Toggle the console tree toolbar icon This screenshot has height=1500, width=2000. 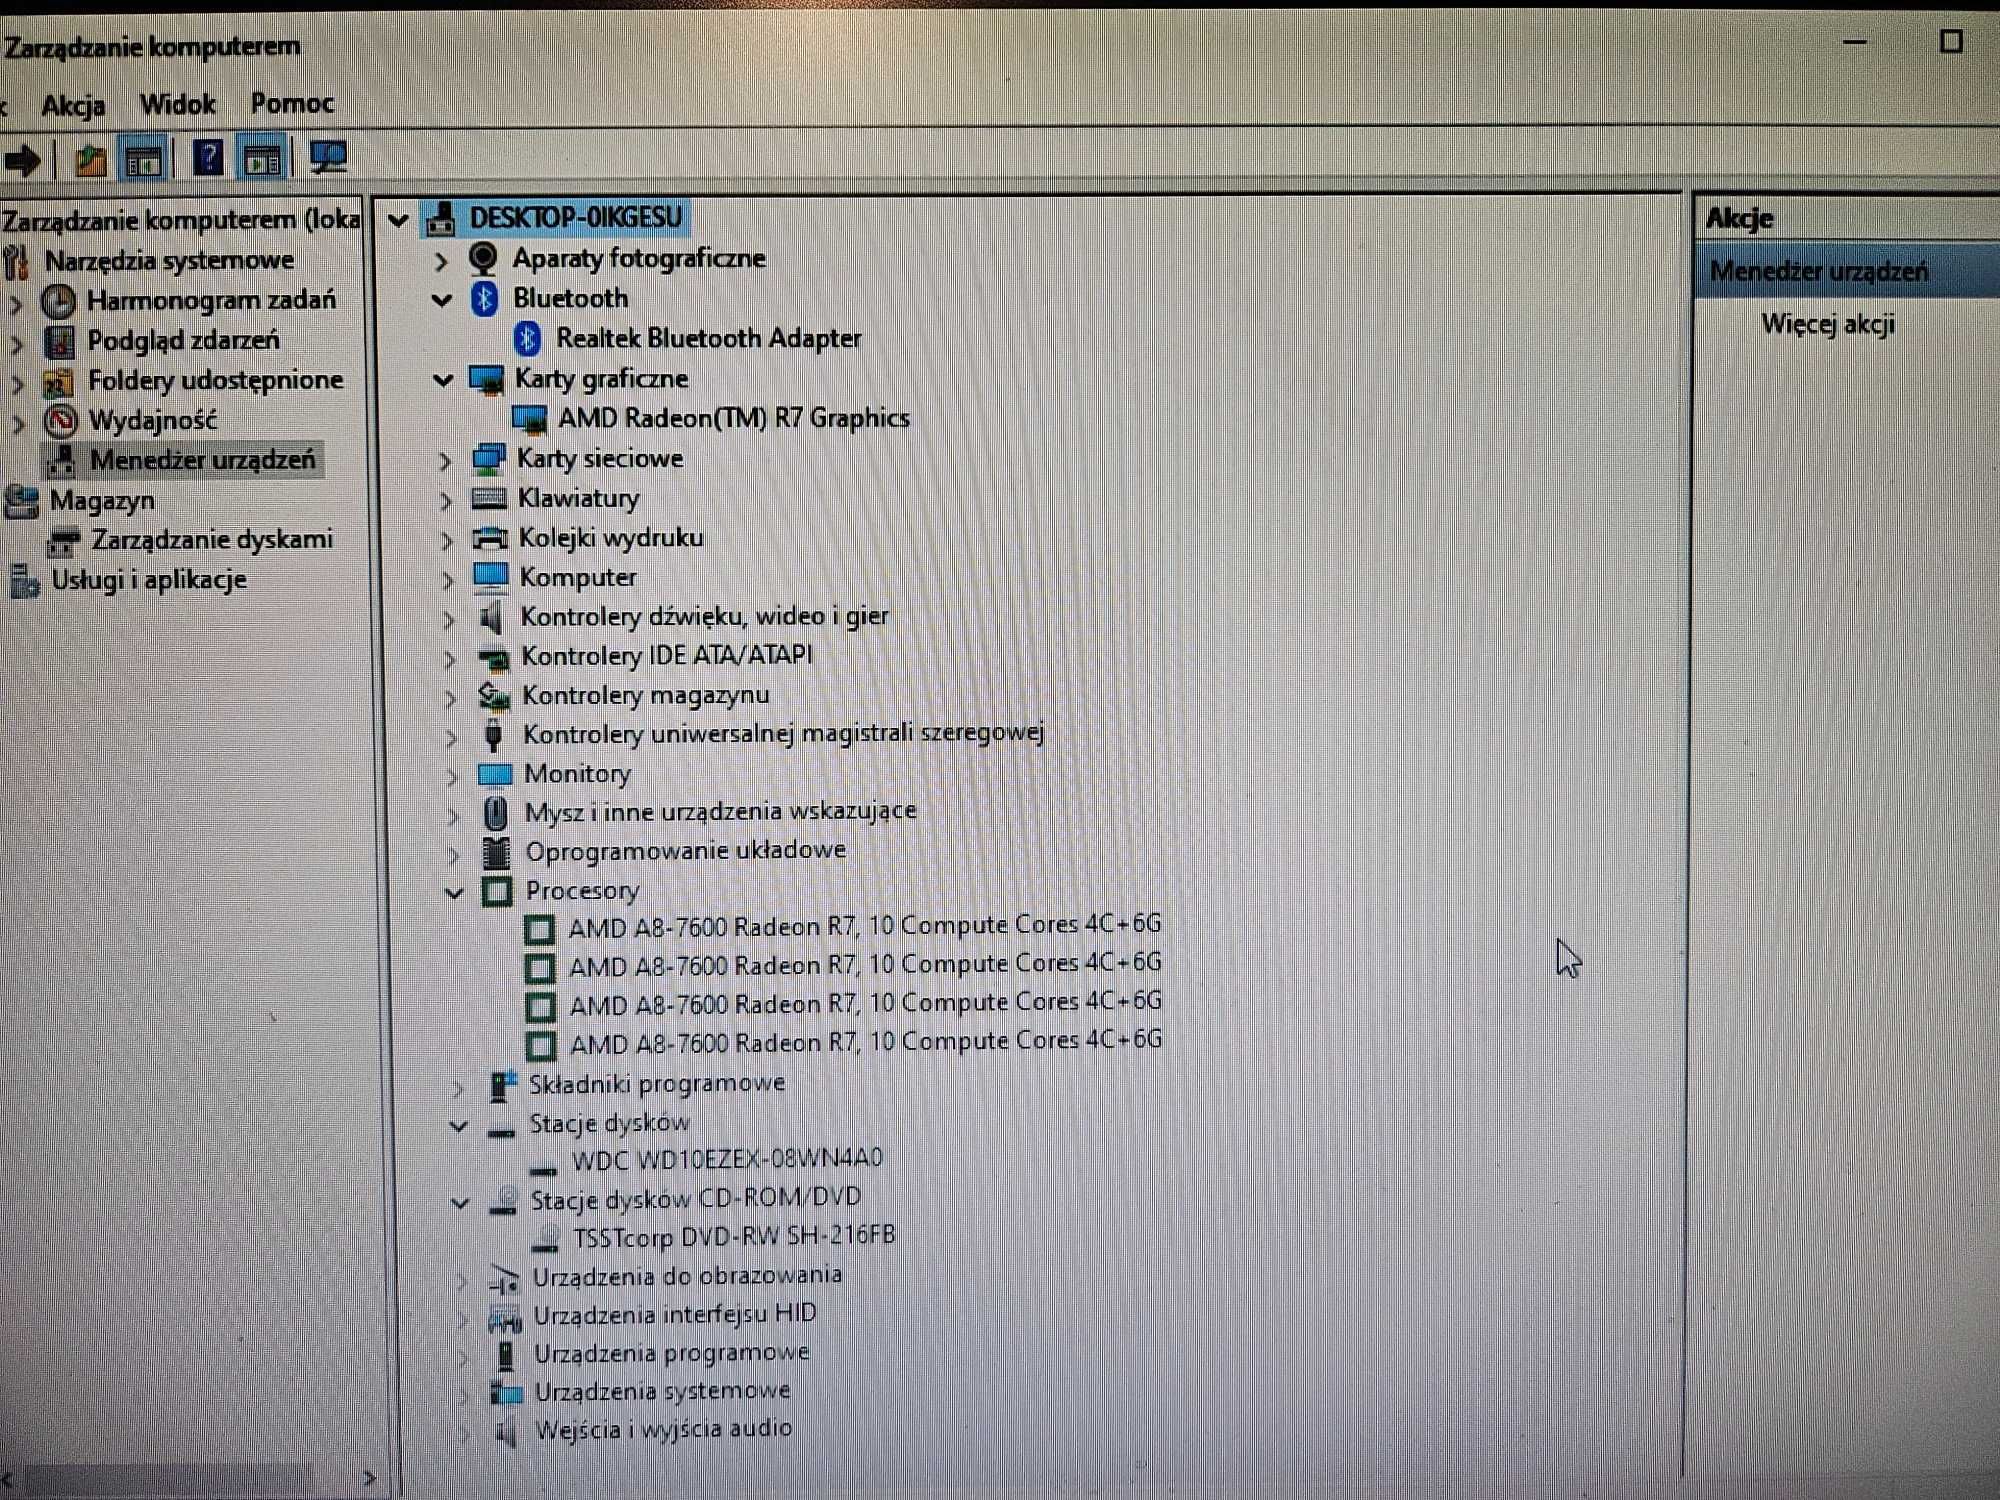(142, 160)
